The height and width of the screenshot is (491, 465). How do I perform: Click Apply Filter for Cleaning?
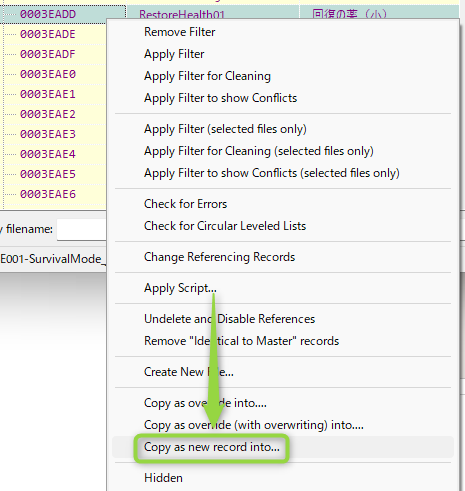pyautogui.click(x=207, y=76)
